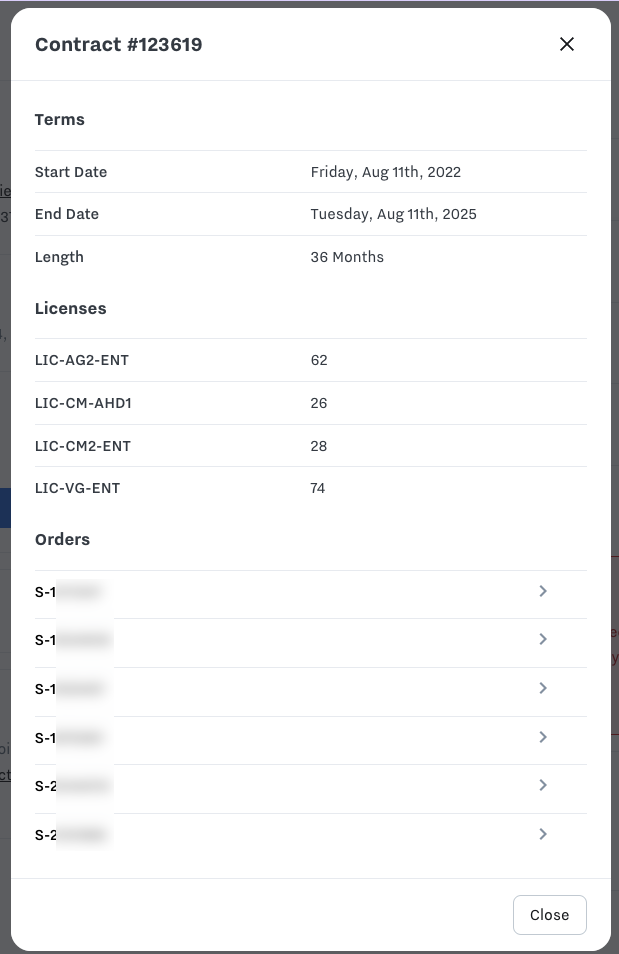Click the last order row's chevron
Screen dimensions: 619x954
coord(543,834)
